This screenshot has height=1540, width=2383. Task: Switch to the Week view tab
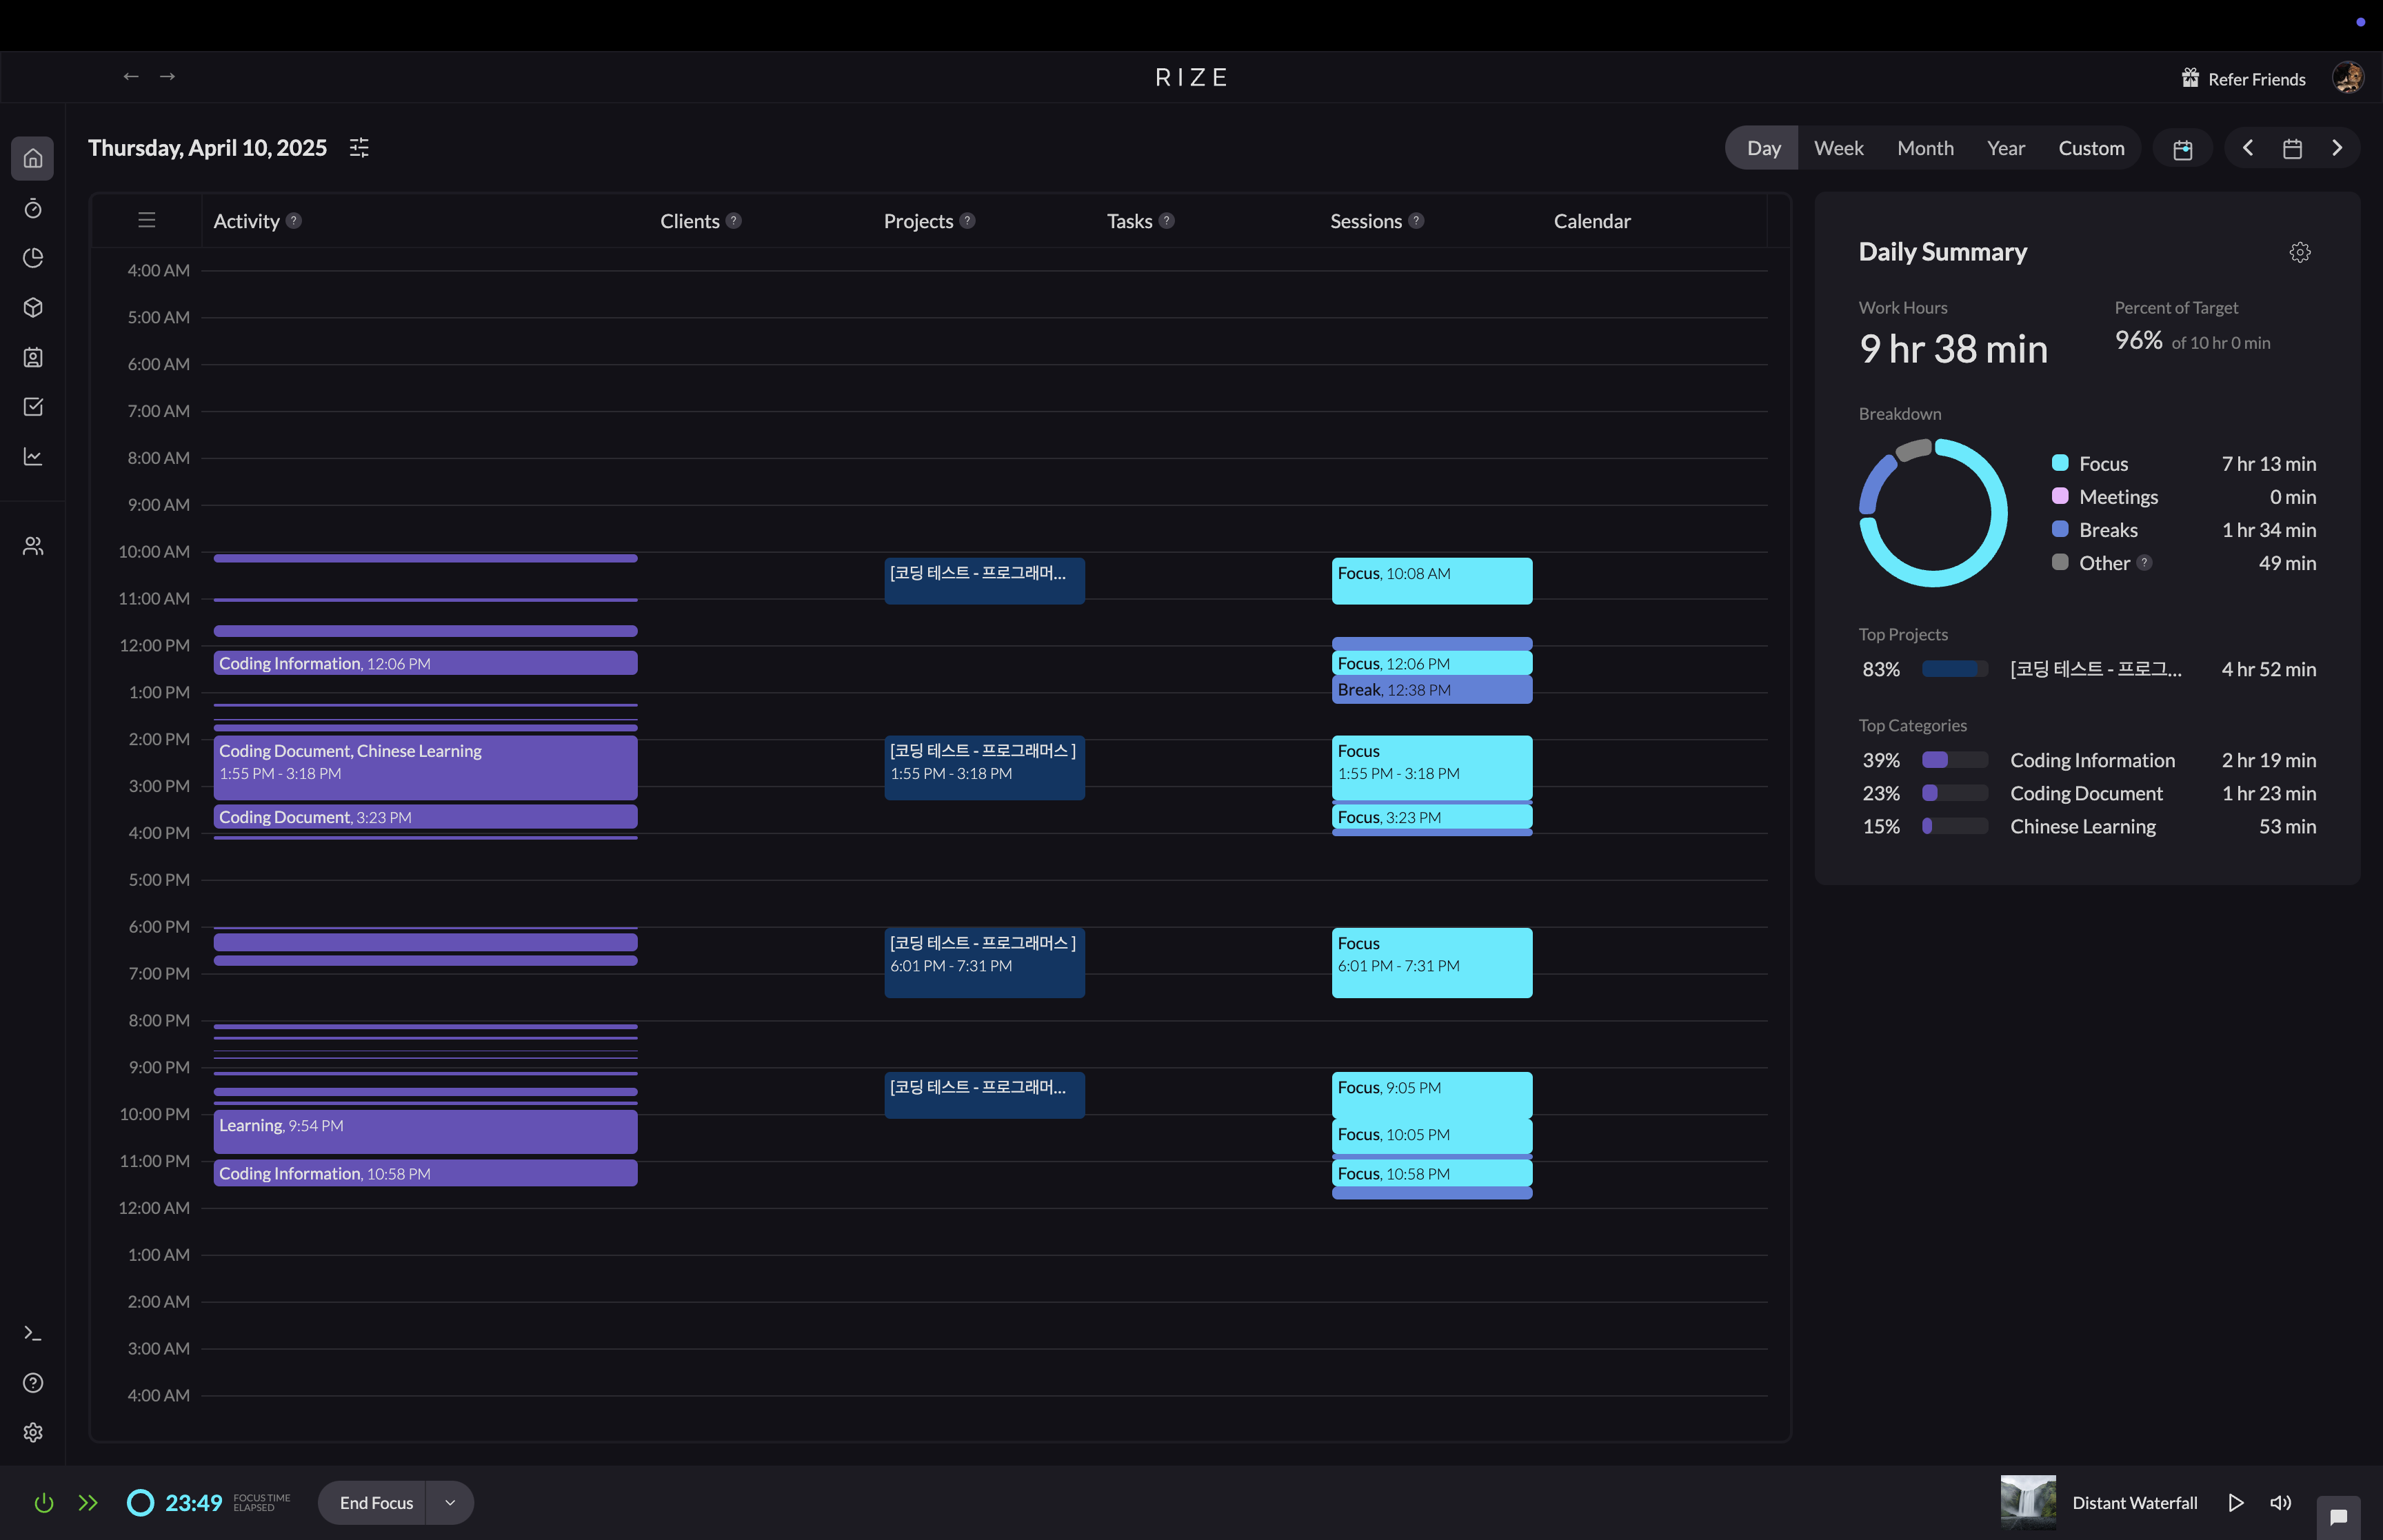1838,148
